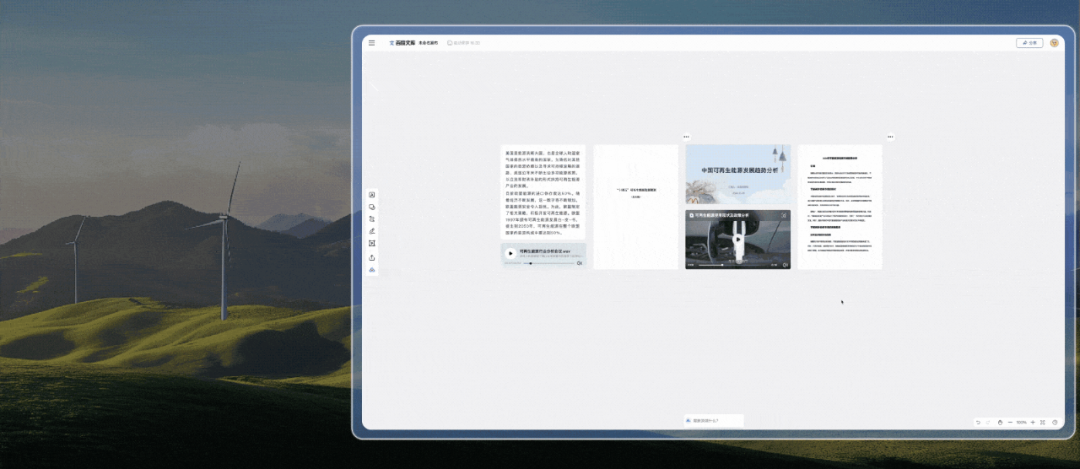
Task: Click the blue AI assistant icon in left toolbar
Action: [372, 270]
